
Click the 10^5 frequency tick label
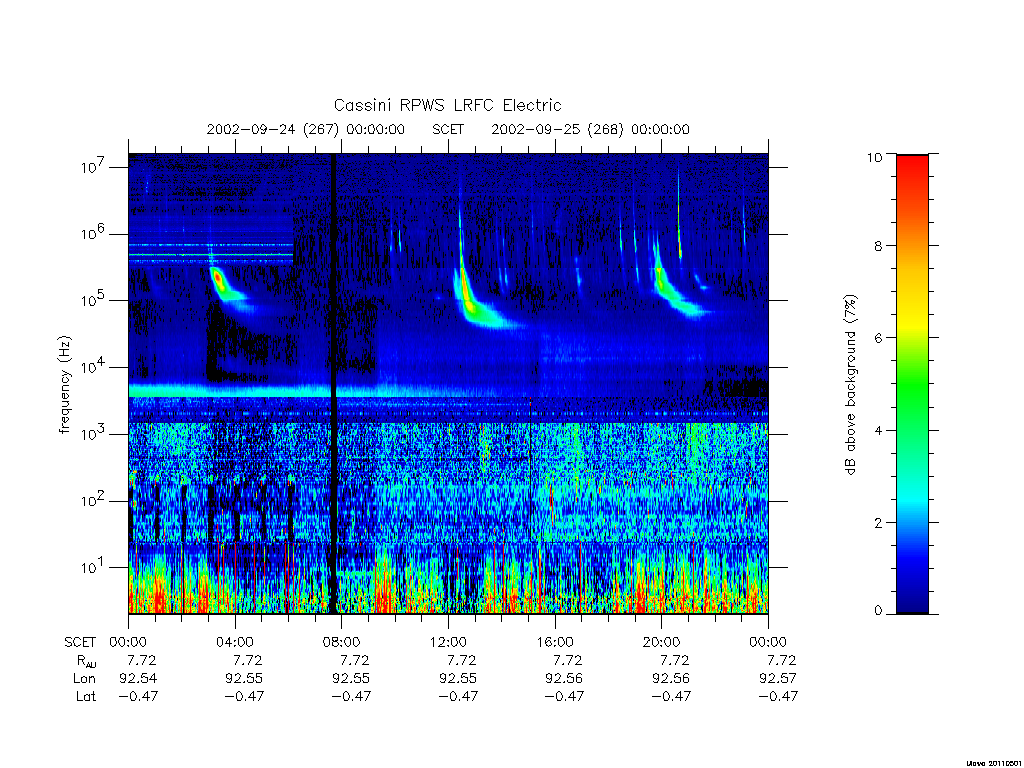coord(93,299)
